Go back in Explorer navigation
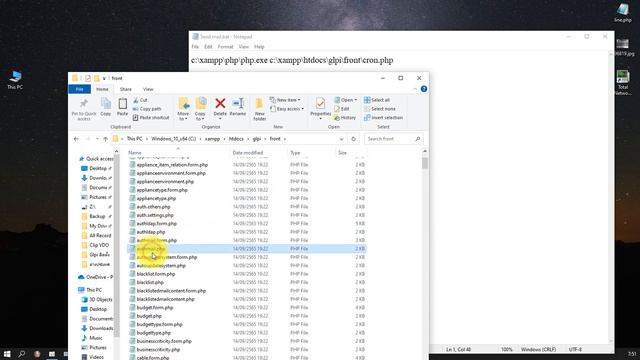 76,139
